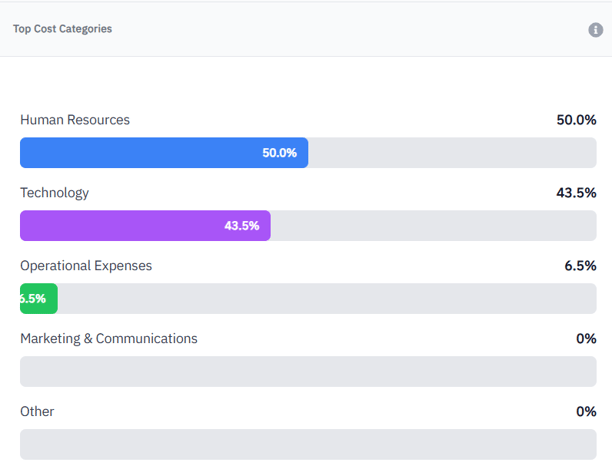The width and height of the screenshot is (612, 469).
Task: Click the 0% total for Marketing & Communications
Action: coord(586,339)
